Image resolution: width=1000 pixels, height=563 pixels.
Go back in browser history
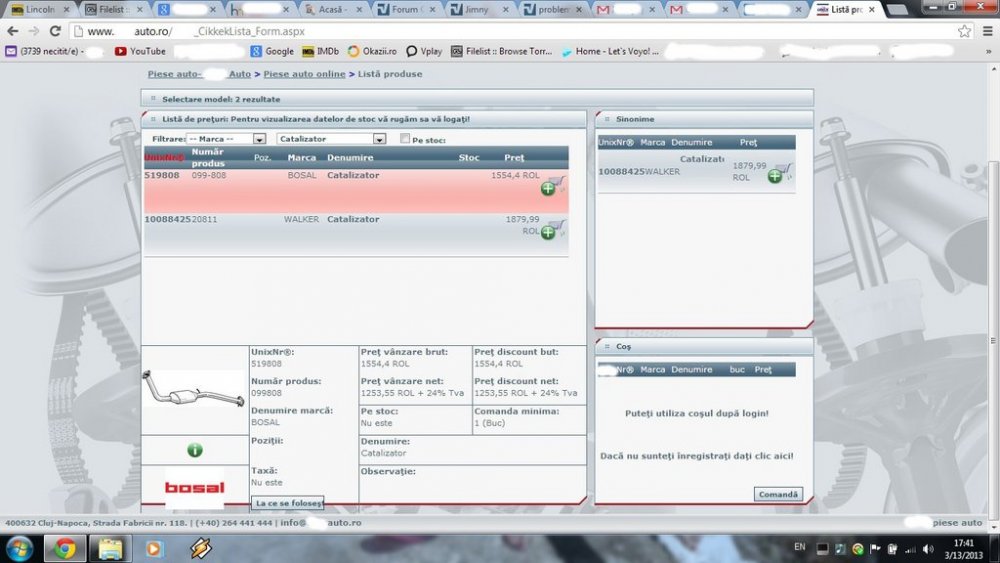[x=13, y=31]
